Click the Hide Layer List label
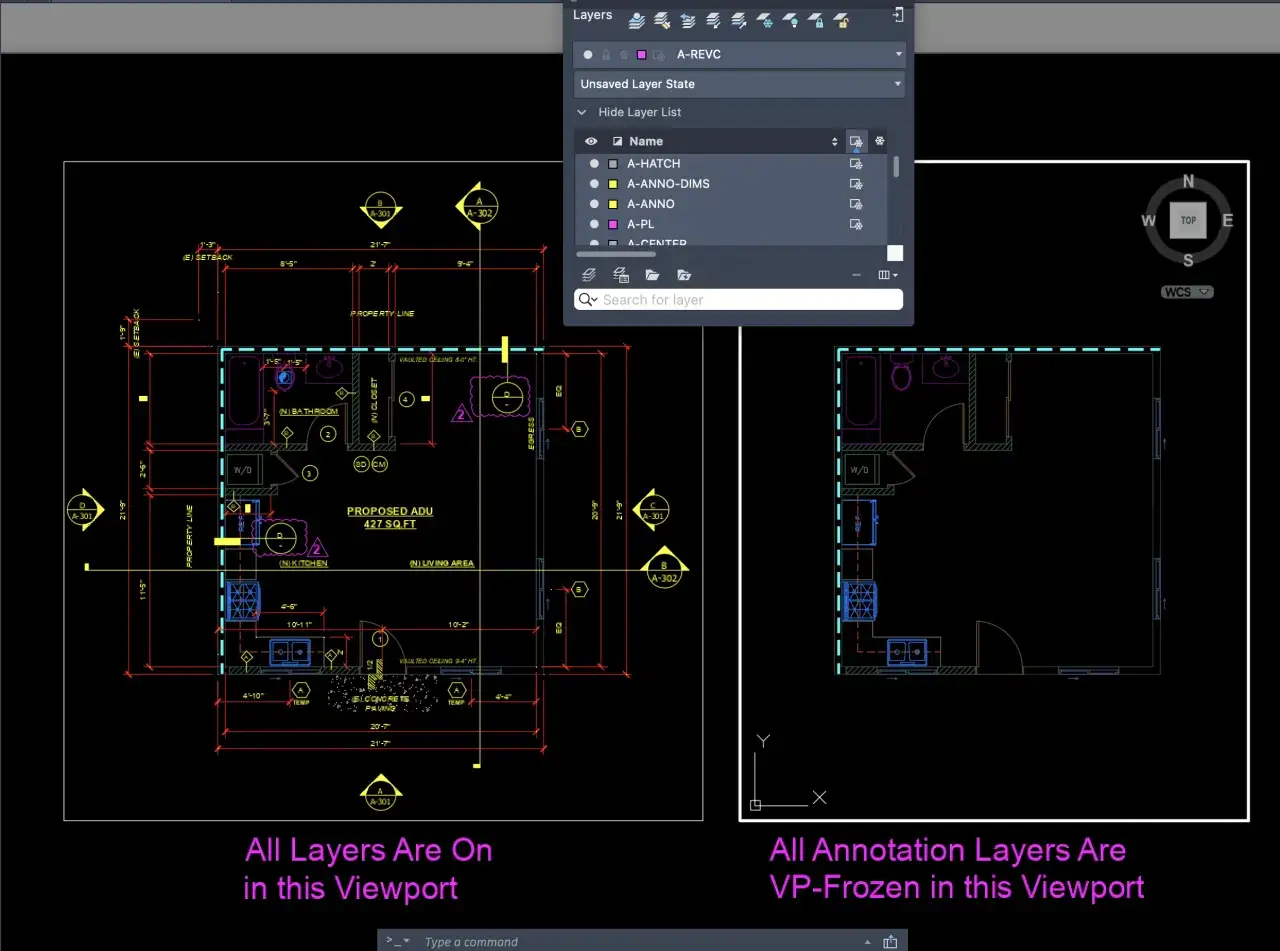 point(640,112)
